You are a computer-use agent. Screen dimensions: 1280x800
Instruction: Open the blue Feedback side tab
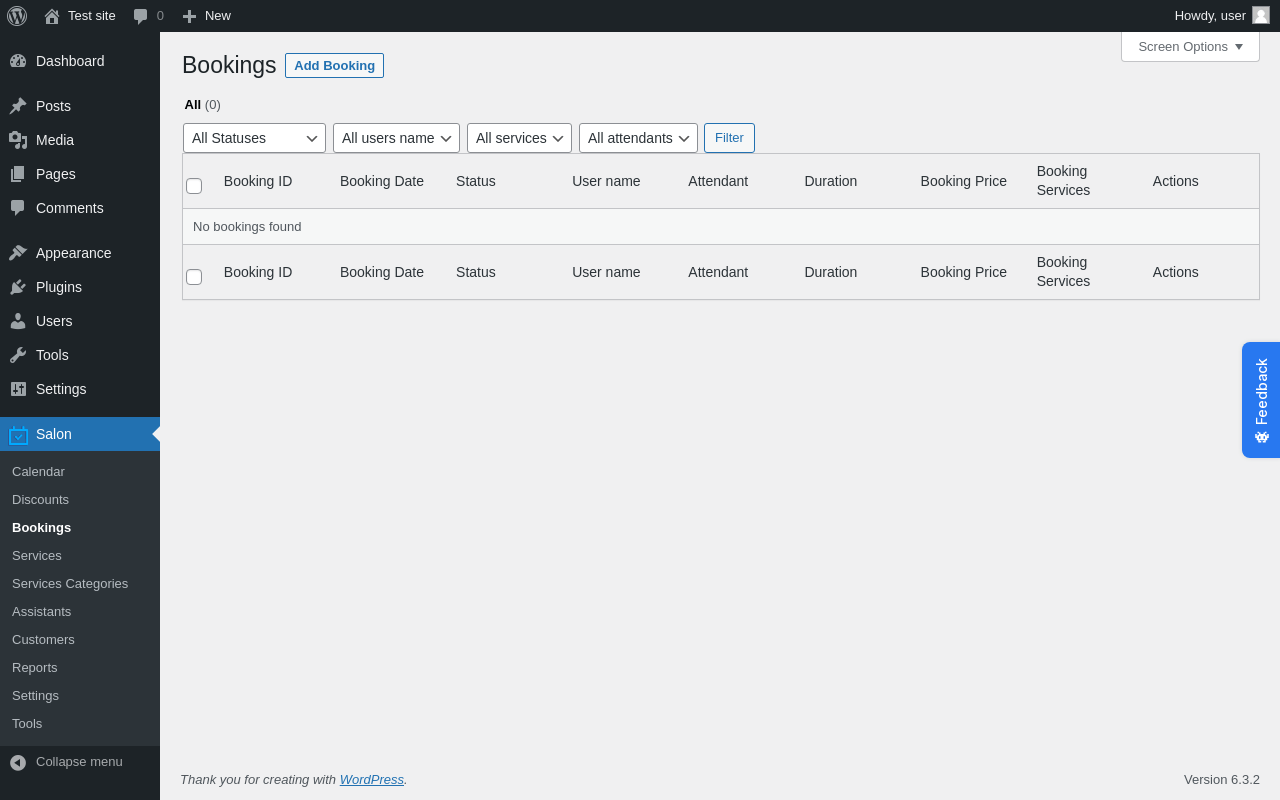[x=1261, y=400]
